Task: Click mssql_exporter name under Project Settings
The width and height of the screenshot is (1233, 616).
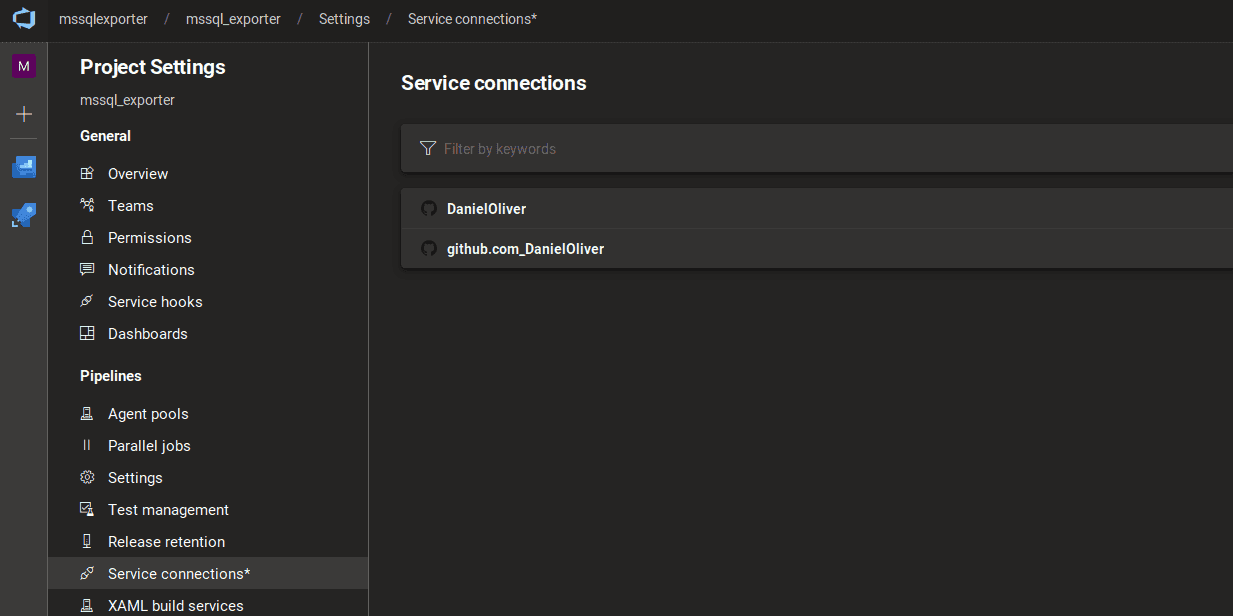Action: pos(128,100)
